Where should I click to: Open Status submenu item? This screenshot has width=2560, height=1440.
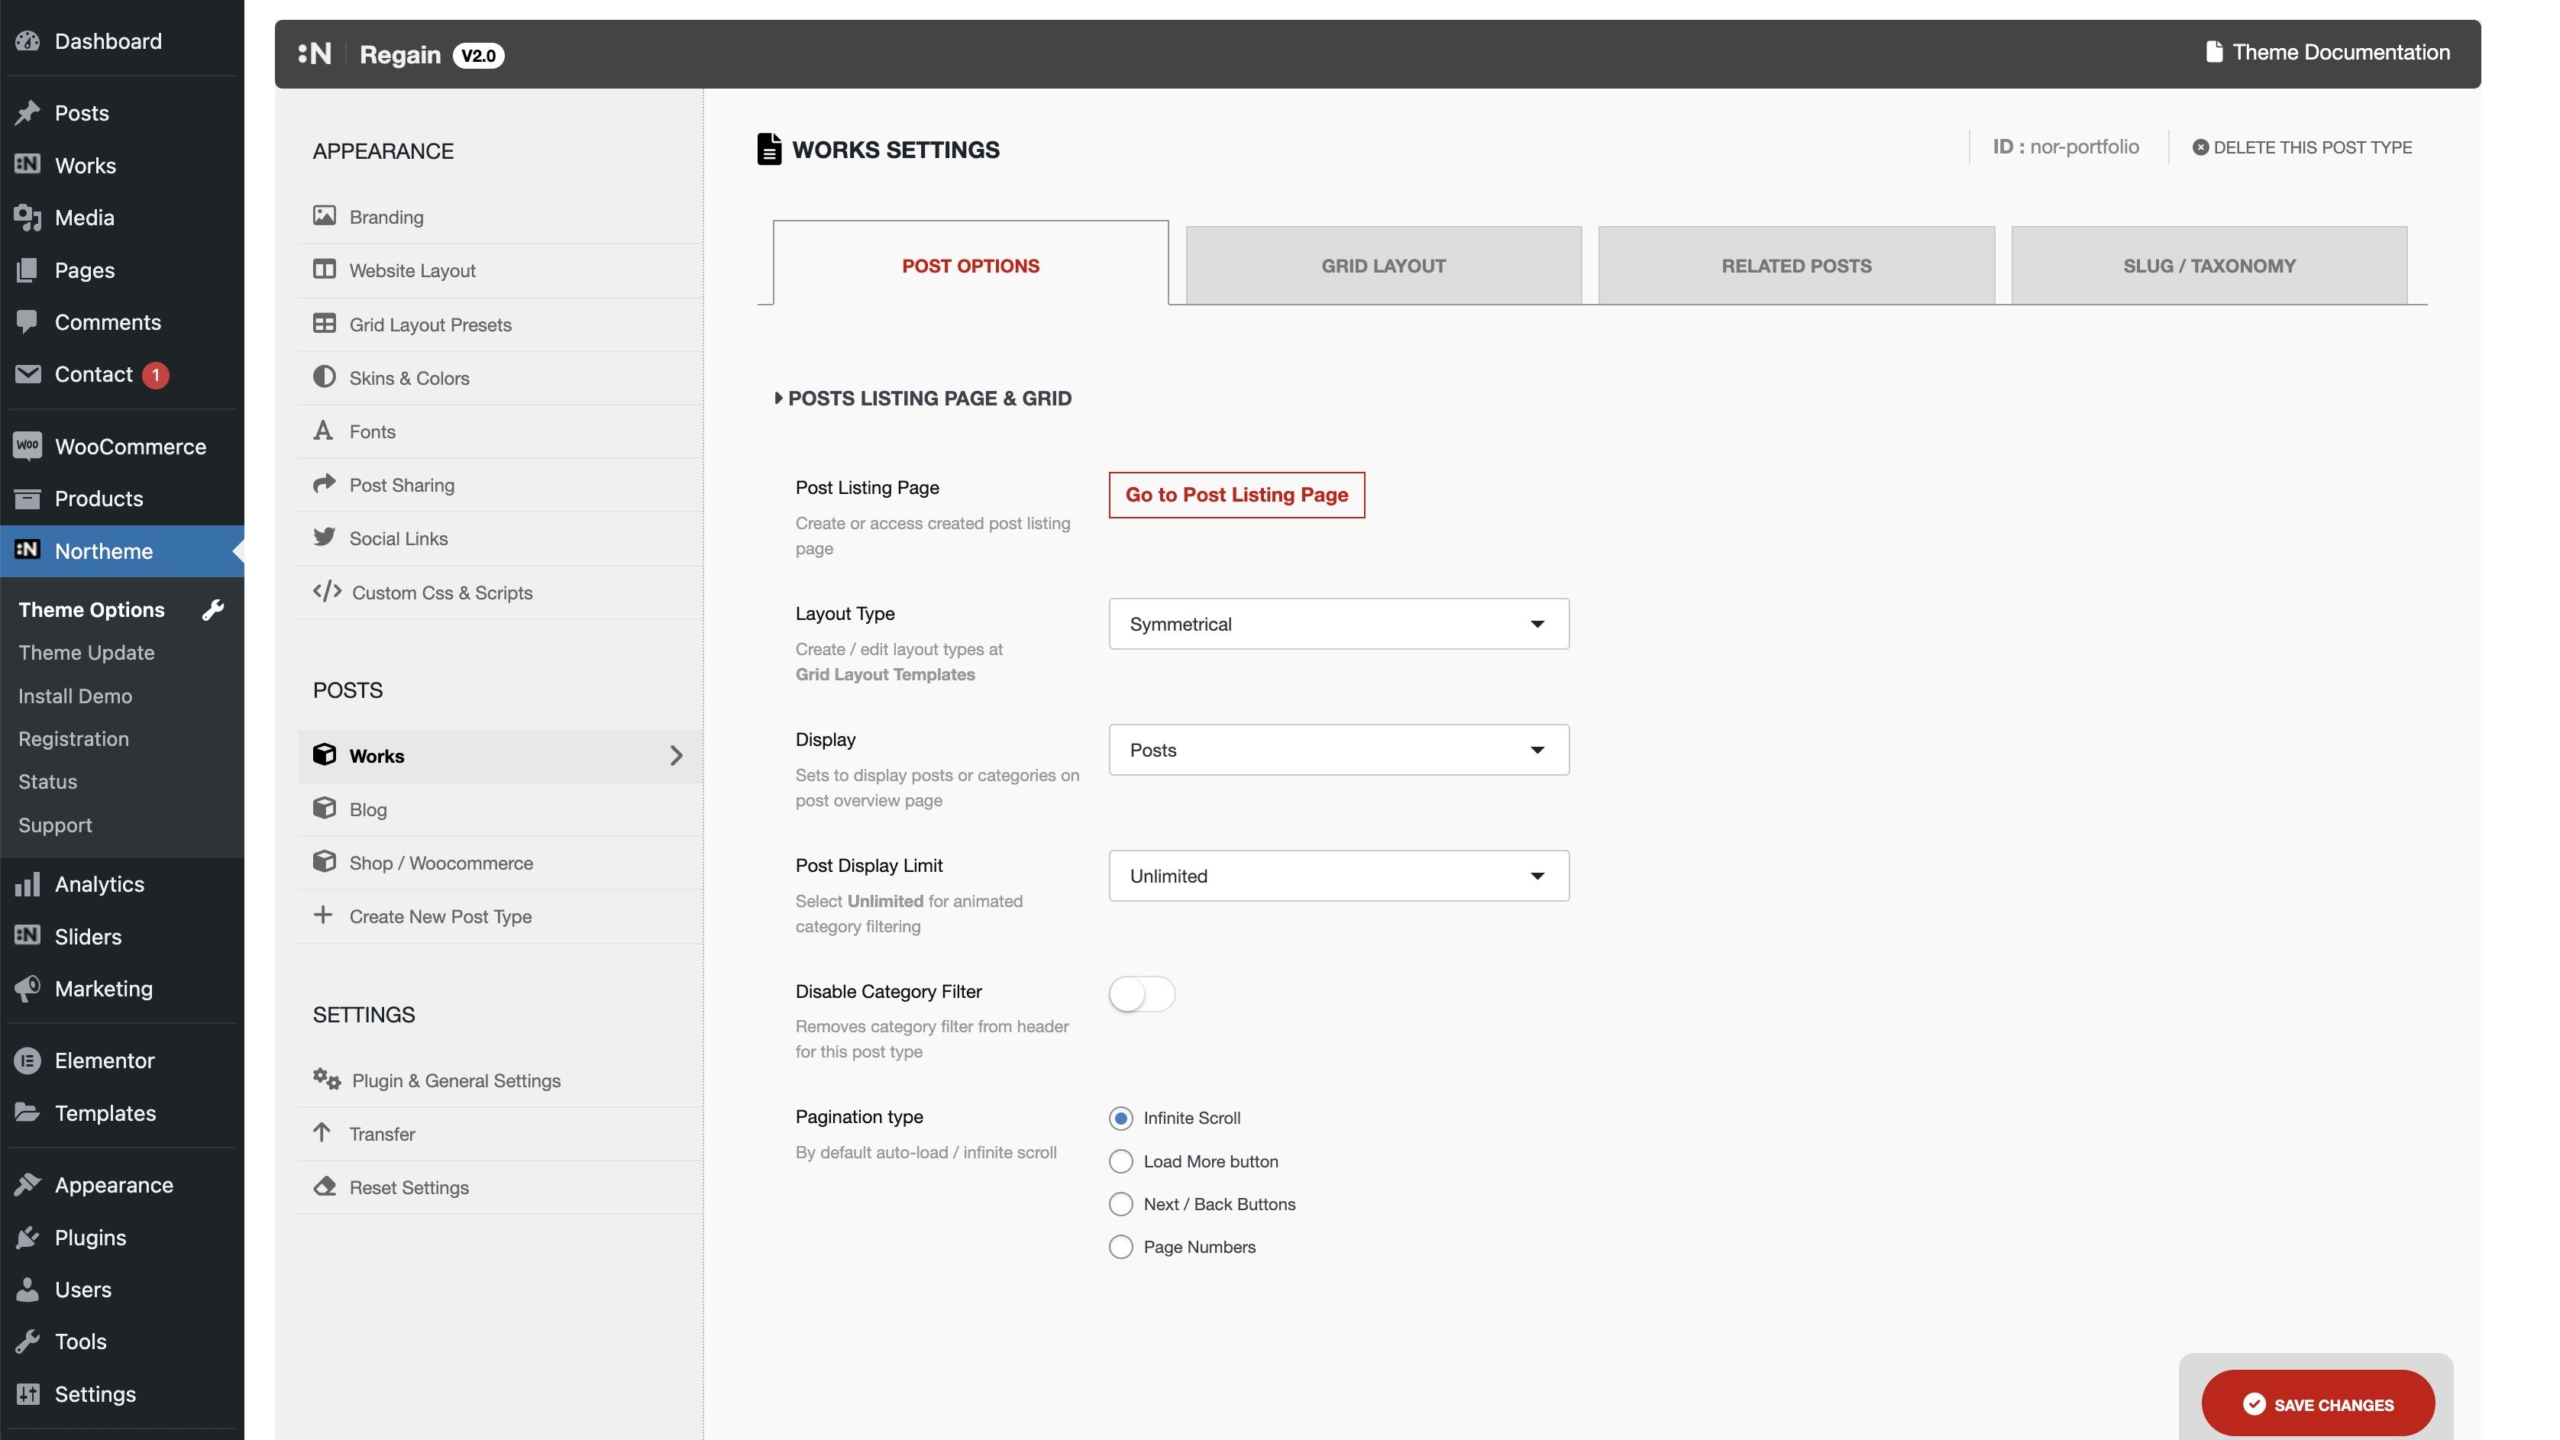[x=47, y=782]
